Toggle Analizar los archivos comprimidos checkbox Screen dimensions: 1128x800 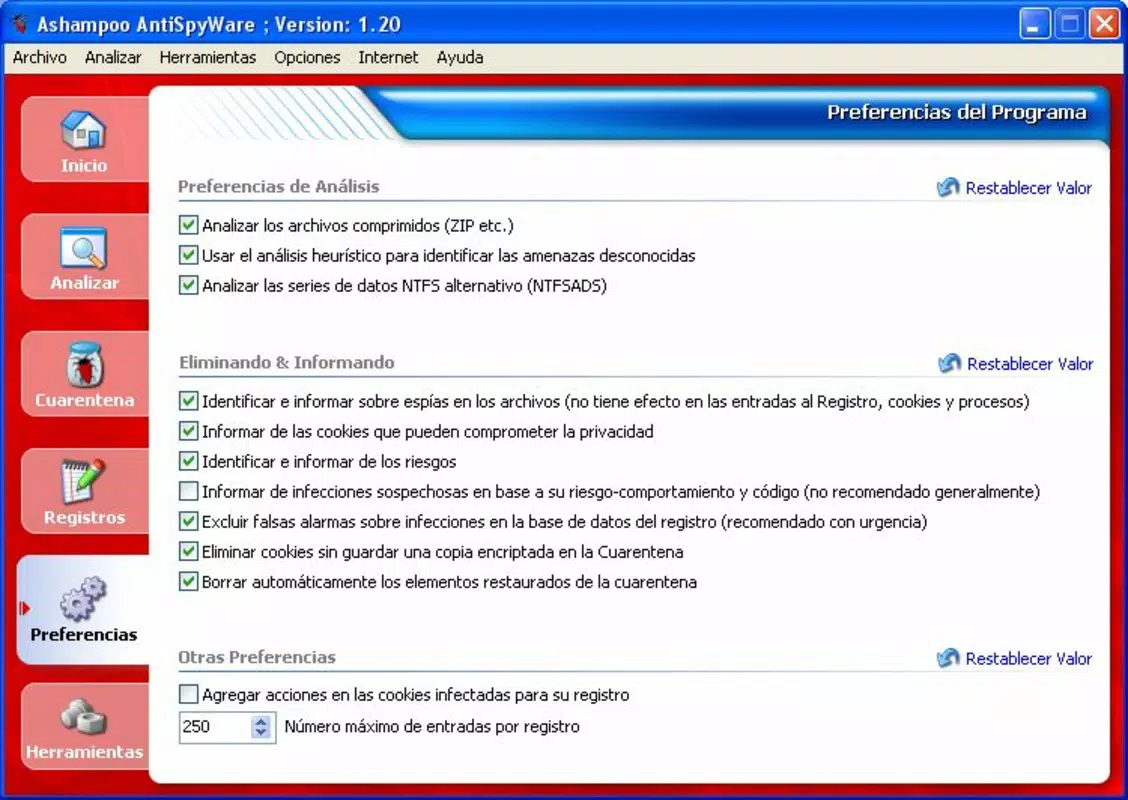coord(188,225)
